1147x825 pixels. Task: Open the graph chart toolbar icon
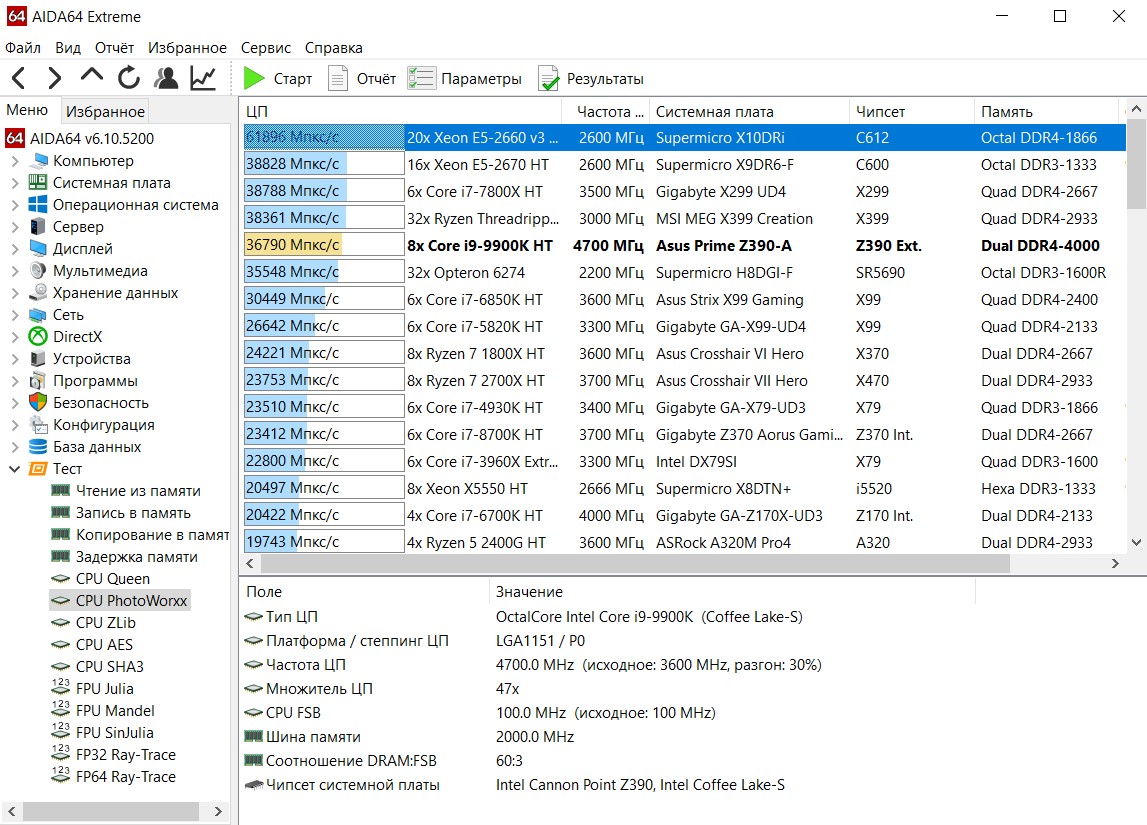point(203,78)
